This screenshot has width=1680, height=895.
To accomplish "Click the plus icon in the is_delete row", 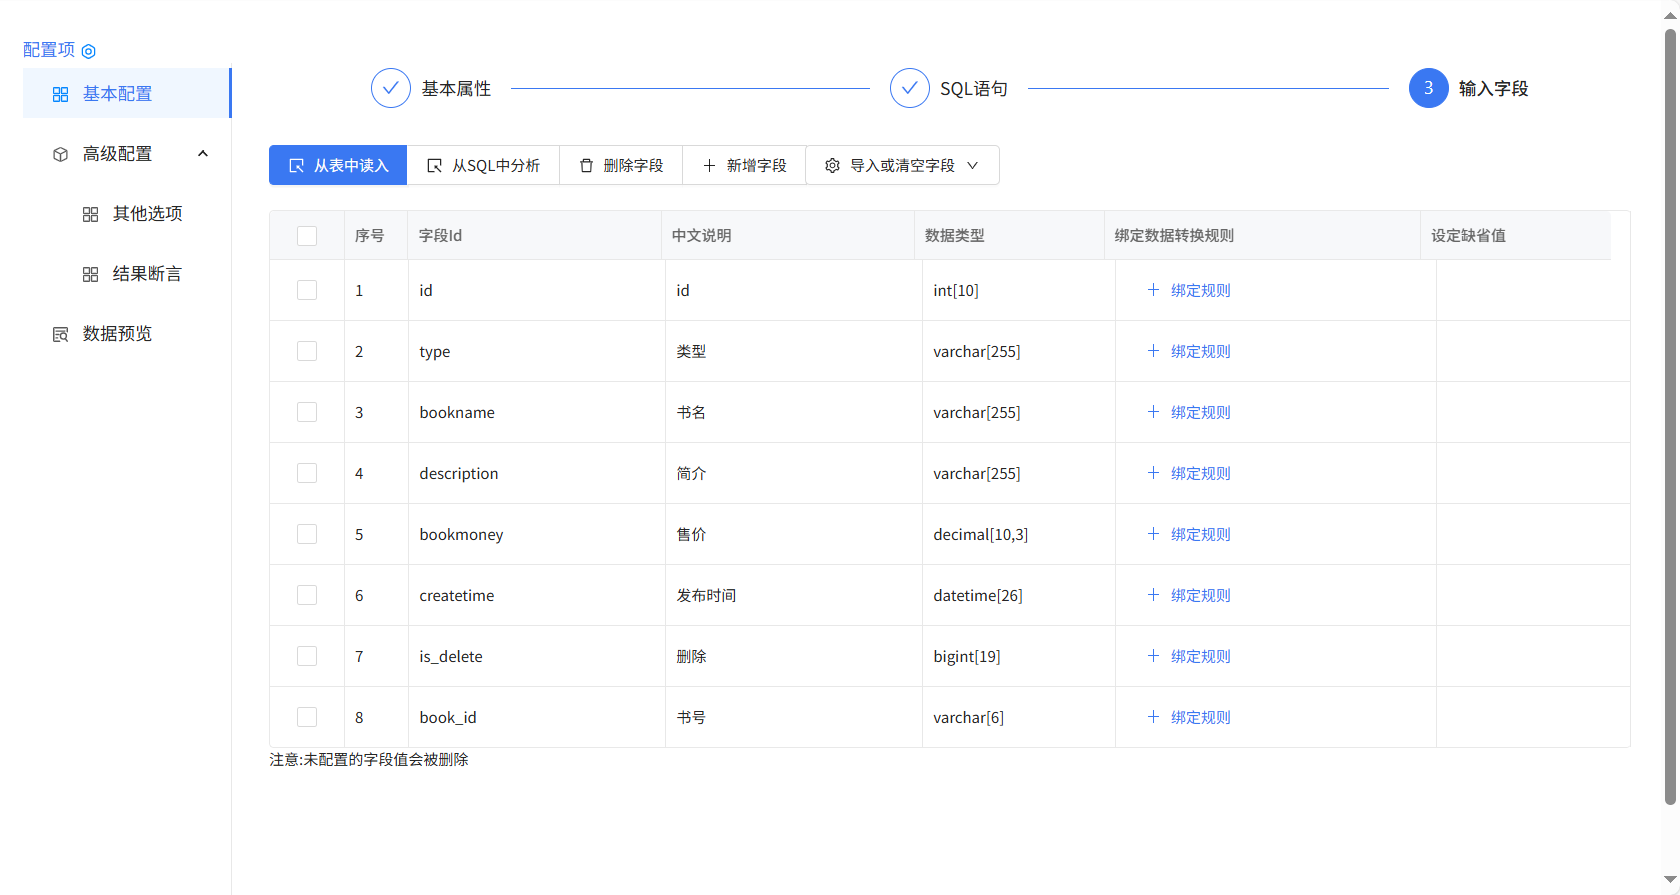I will coord(1153,656).
